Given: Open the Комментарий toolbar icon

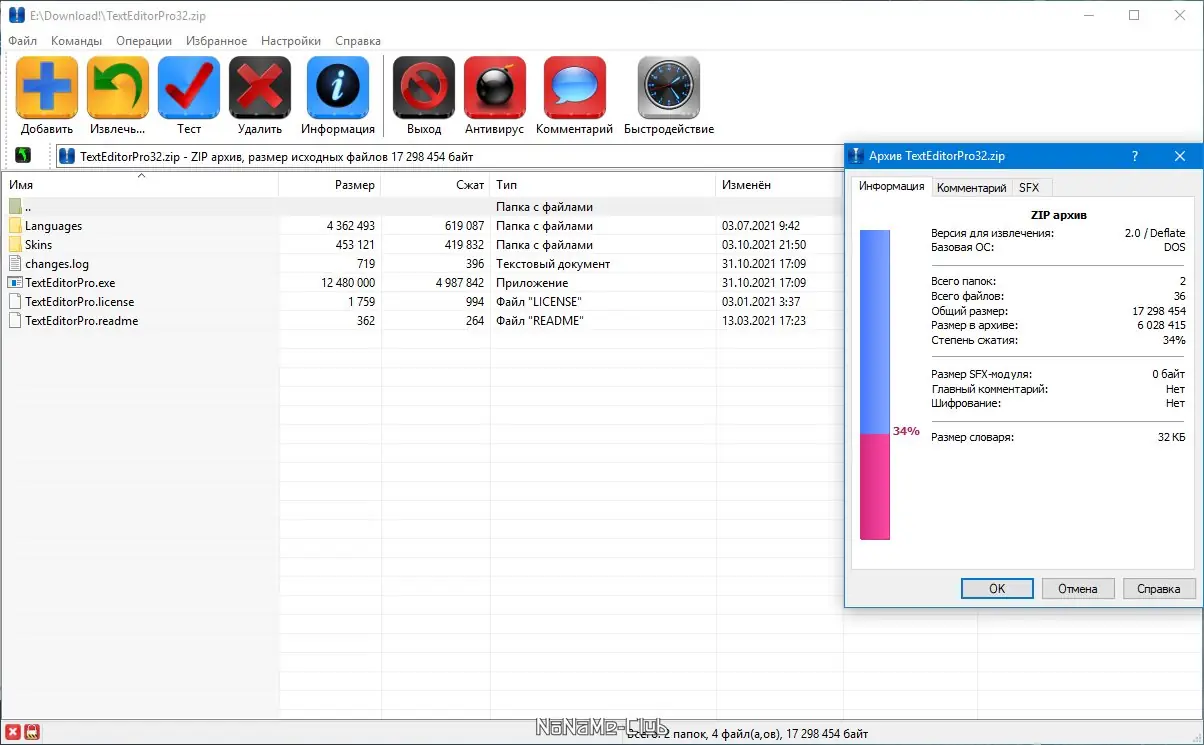Looking at the screenshot, I should [x=573, y=87].
